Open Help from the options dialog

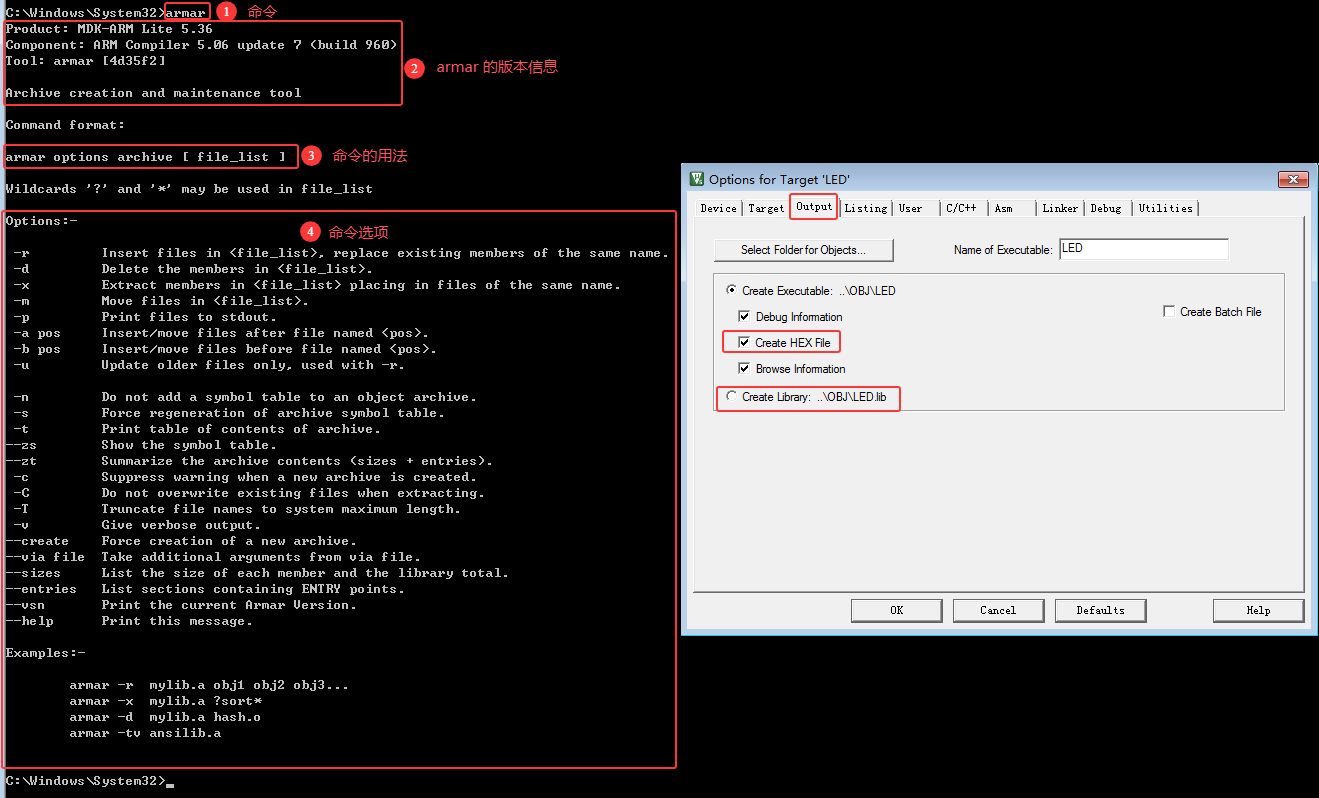tap(1258, 610)
